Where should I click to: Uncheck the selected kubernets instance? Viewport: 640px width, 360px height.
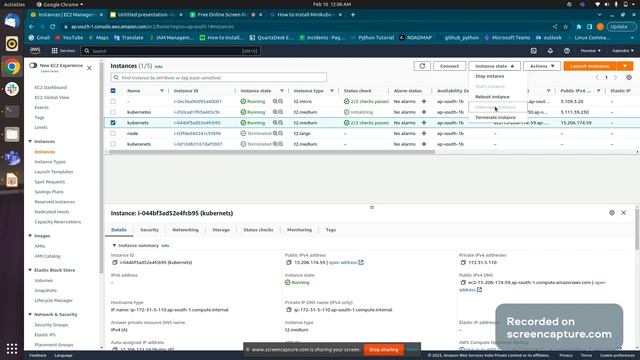tap(113, 122)
